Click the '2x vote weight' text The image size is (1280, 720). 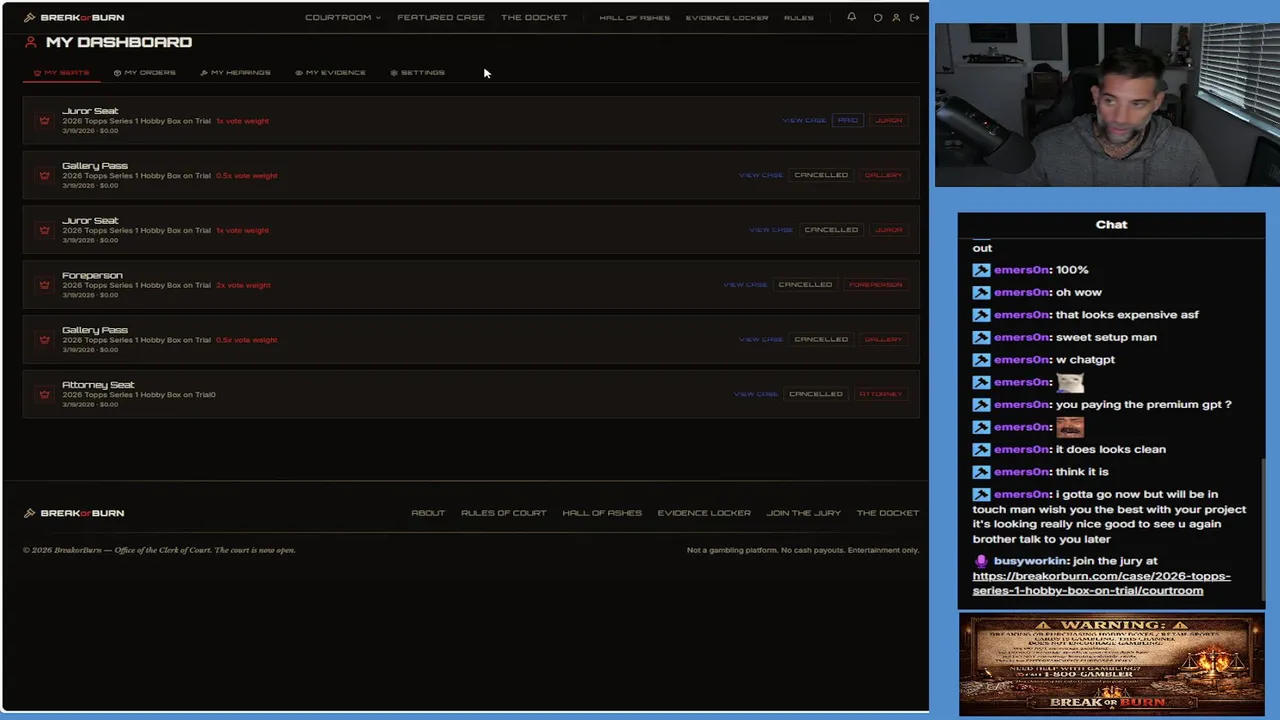[x=243, y=285]
